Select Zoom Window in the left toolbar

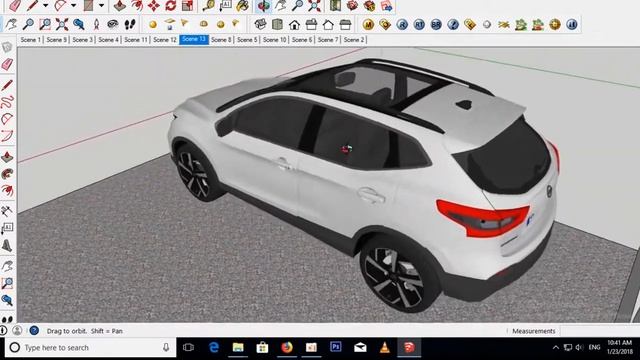[7, 283]
